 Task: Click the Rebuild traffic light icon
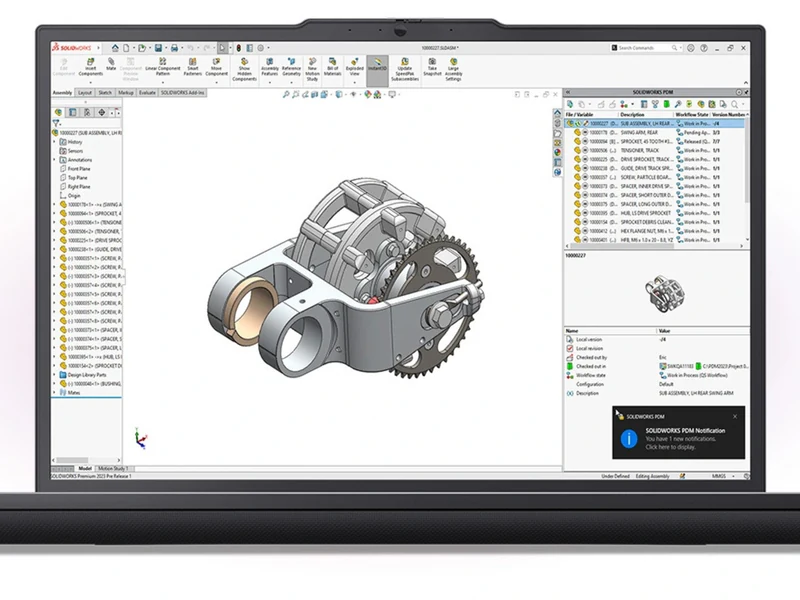pyautogui.click(x=238, y=48)
